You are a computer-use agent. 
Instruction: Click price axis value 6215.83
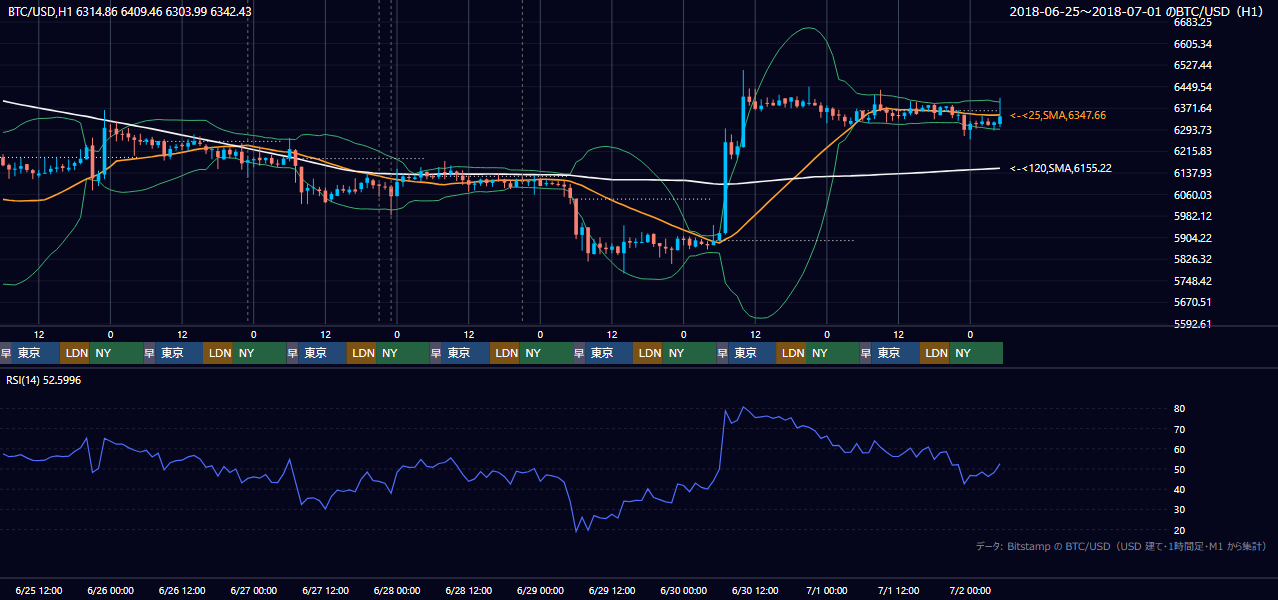[x=1193, y=151]
